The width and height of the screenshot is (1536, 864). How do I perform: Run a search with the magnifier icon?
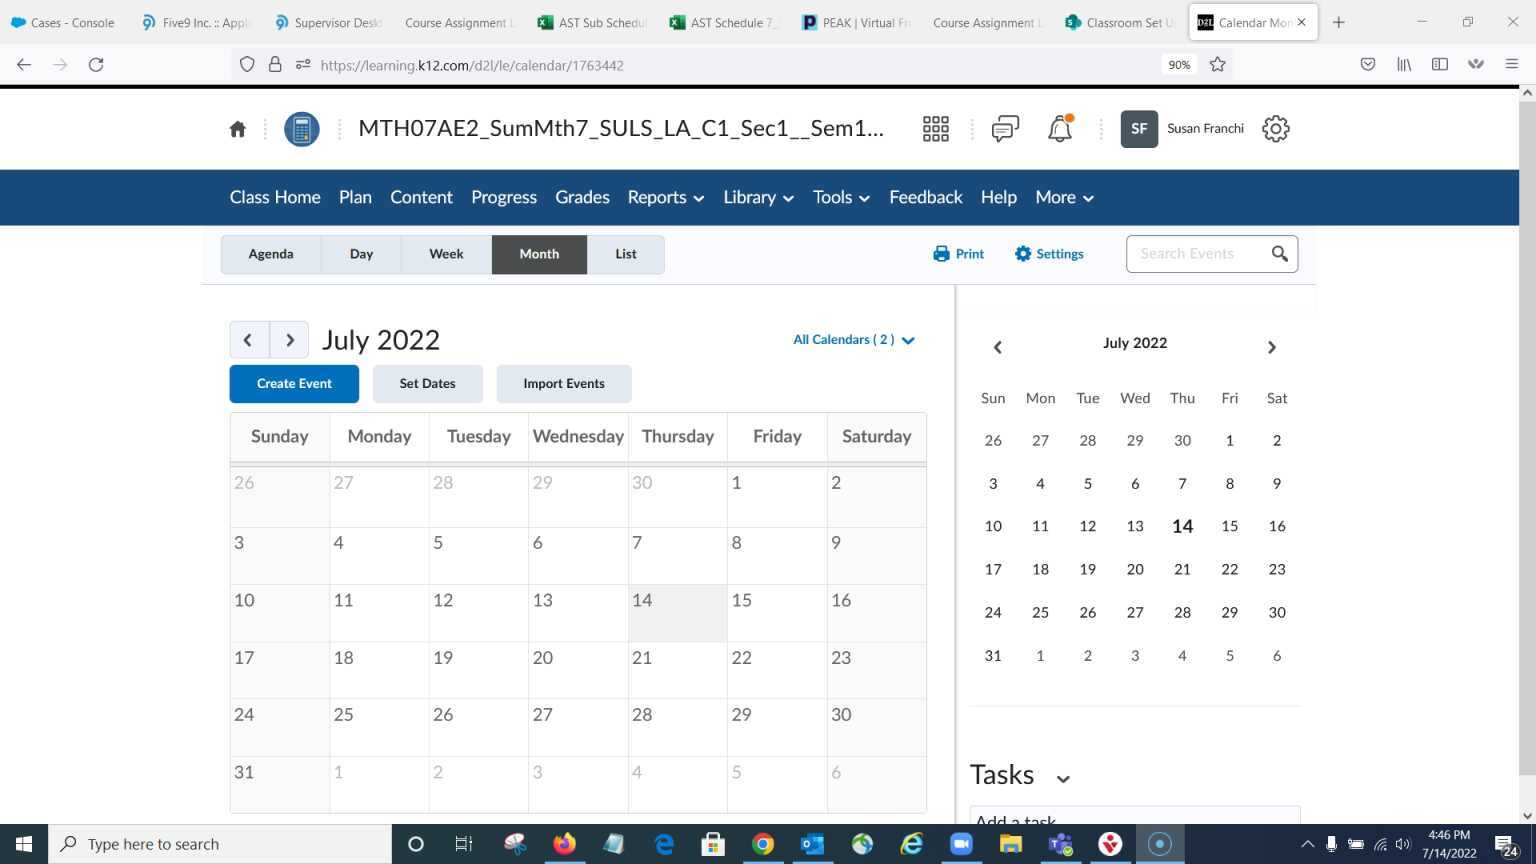tap(1280, 253)
